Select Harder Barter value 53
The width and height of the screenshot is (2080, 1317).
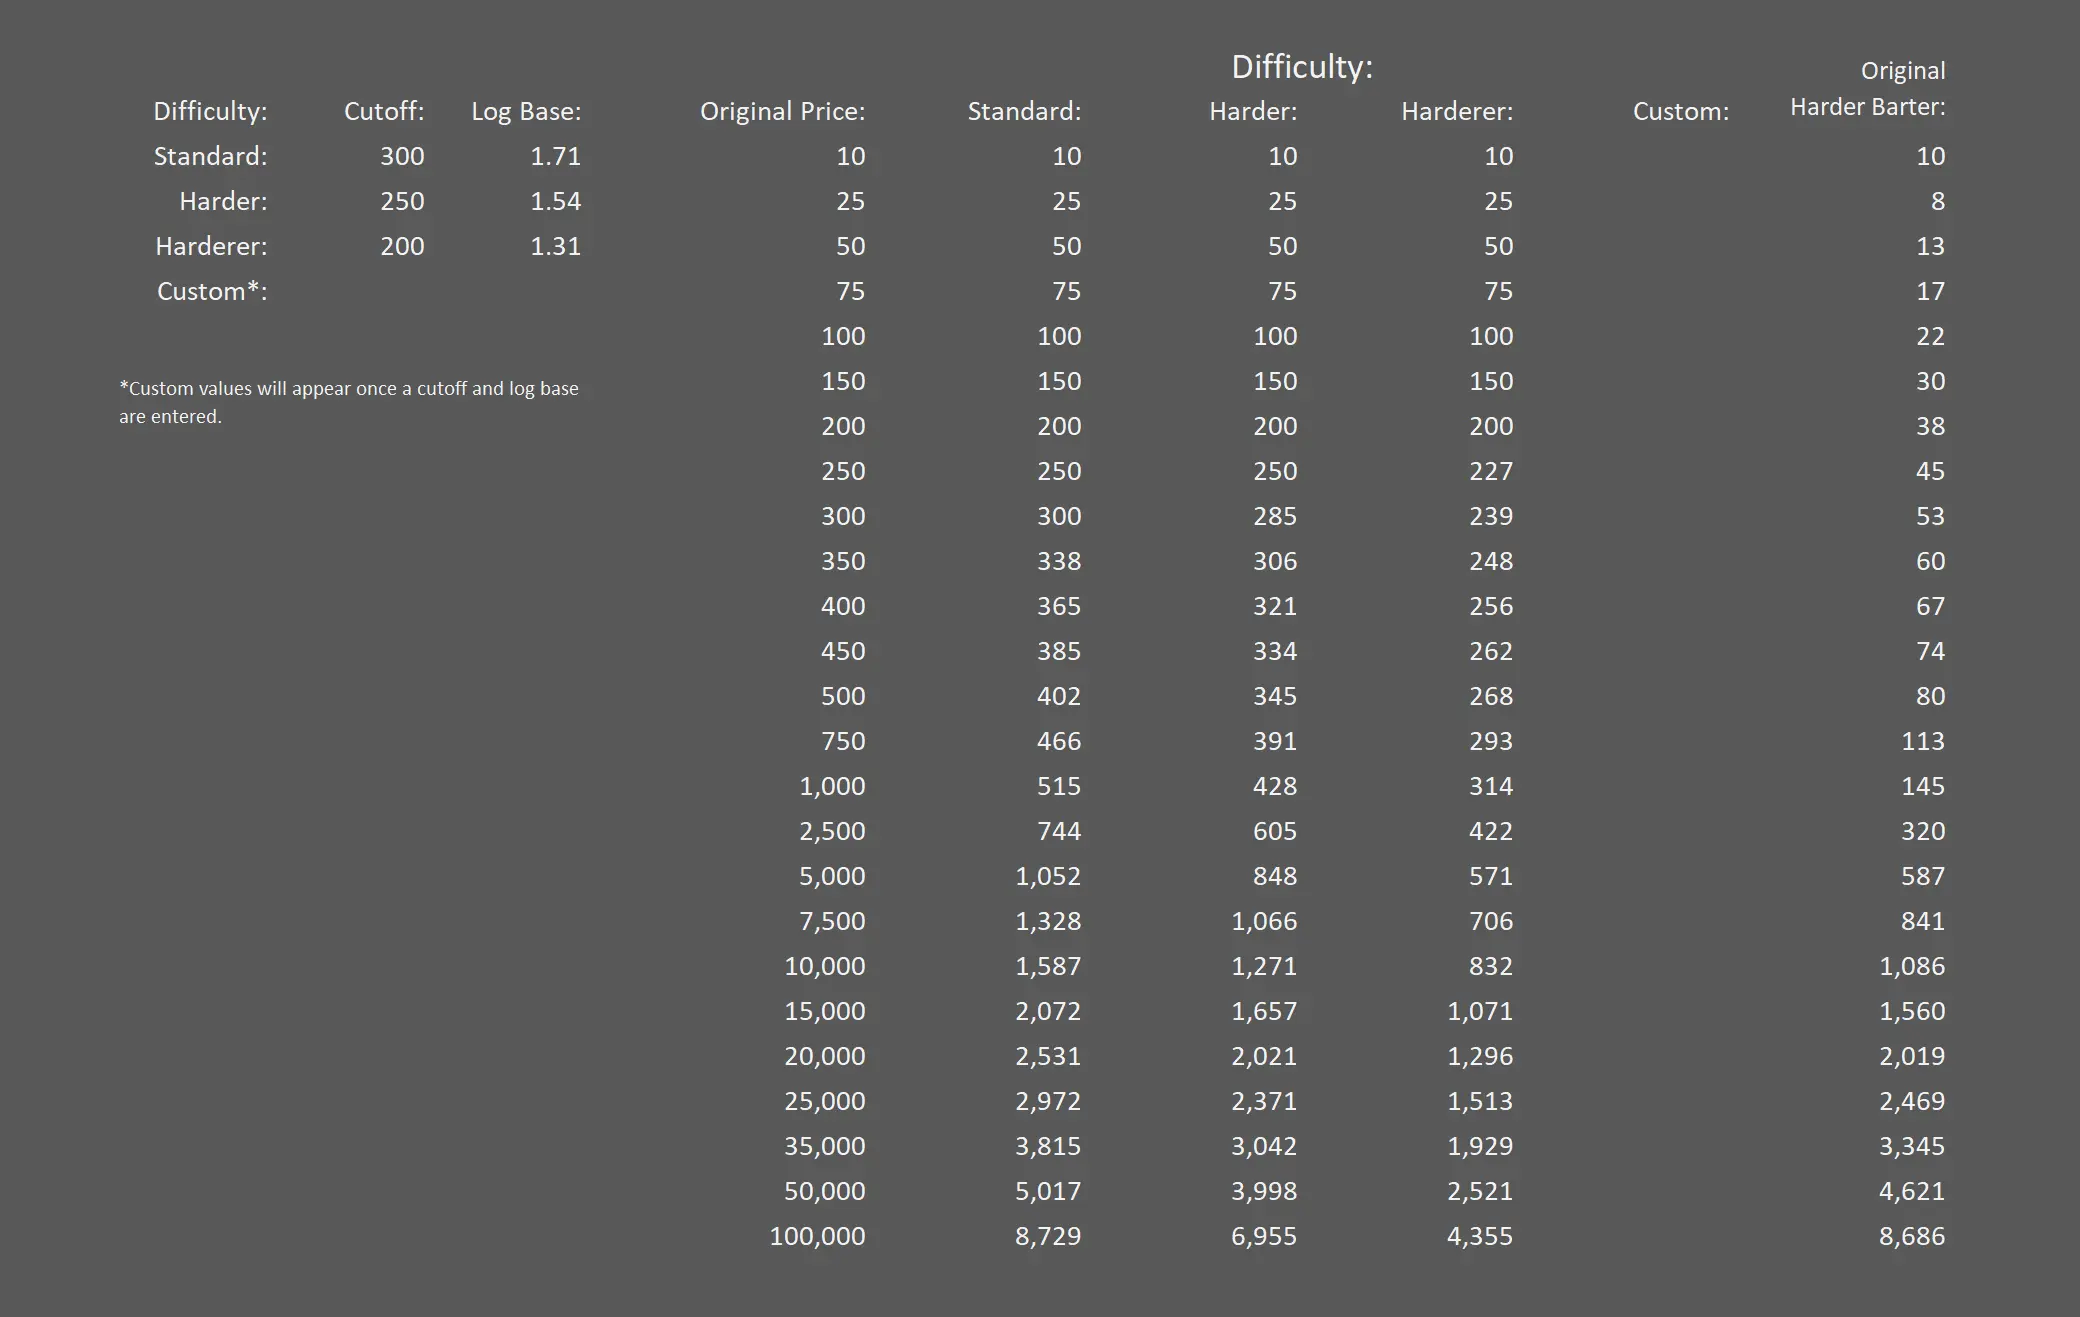[1931, 516]
